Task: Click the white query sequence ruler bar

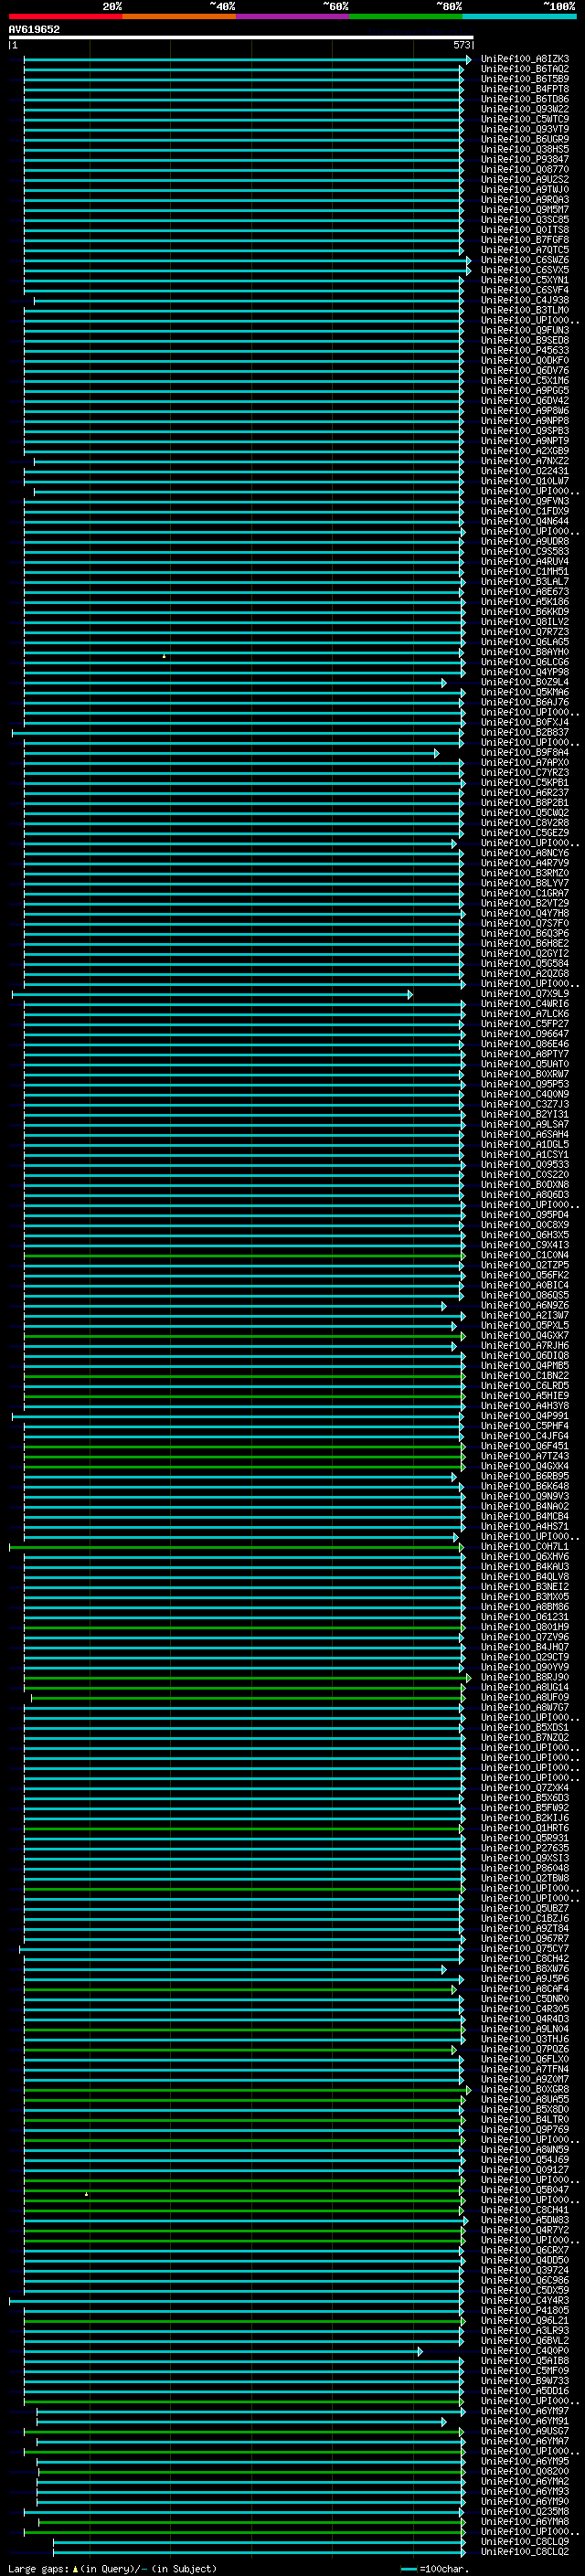Action: coord(241,37)
